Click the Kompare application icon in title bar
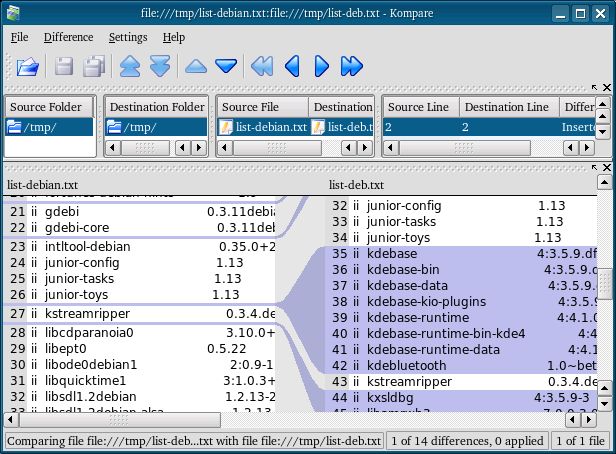 pyautogui.click(x=13, y=13)
